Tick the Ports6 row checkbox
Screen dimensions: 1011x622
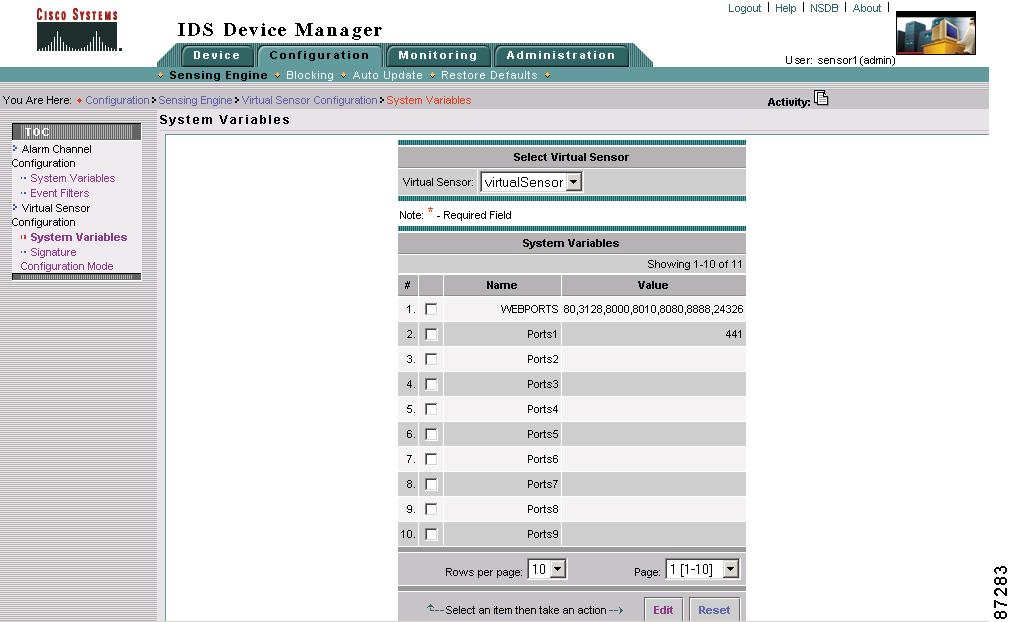pos(431,459)
